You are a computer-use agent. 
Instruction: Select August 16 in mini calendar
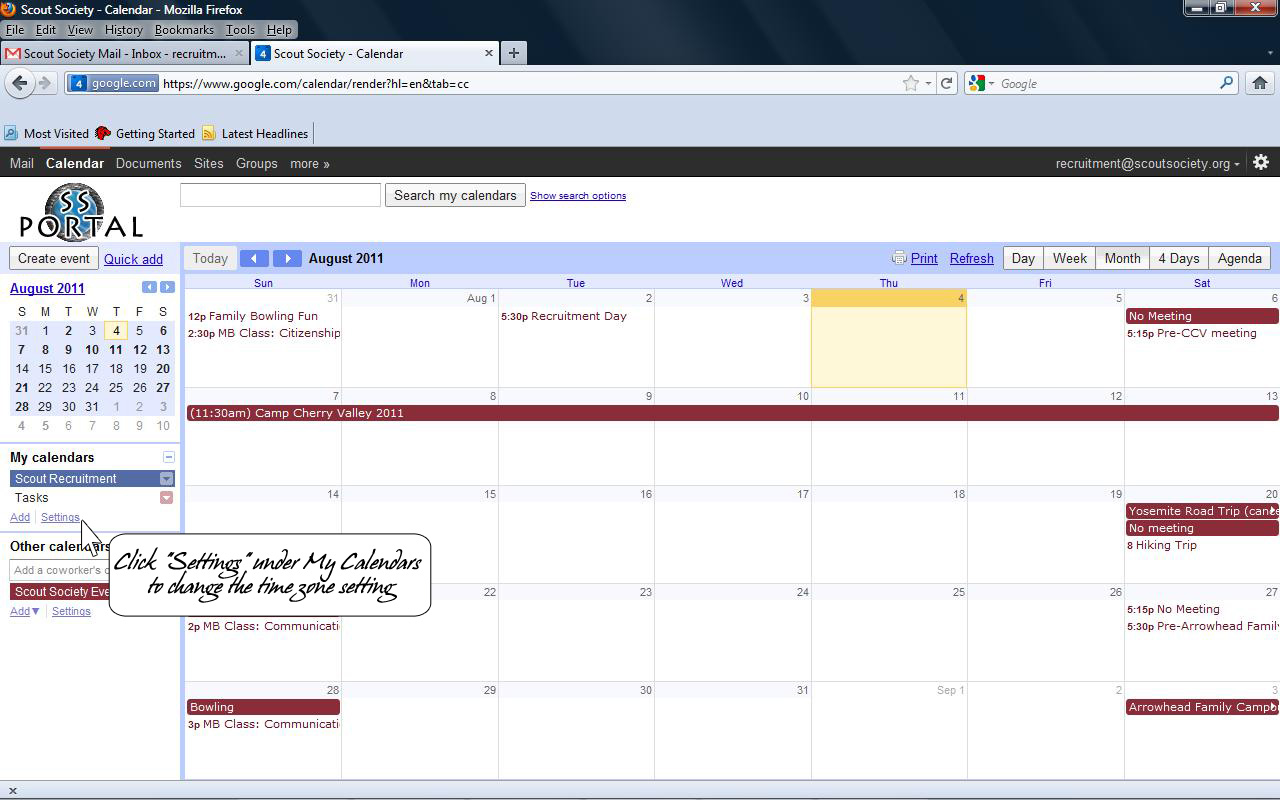pyautogui.click(x=68, y=368)
